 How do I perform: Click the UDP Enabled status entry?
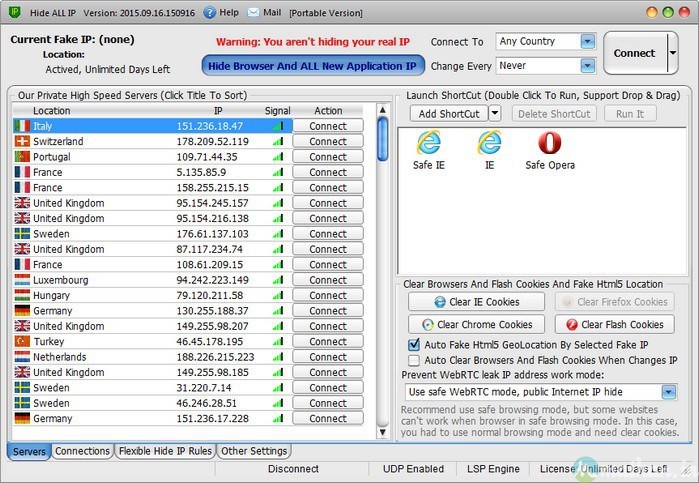tap(413, 469)
